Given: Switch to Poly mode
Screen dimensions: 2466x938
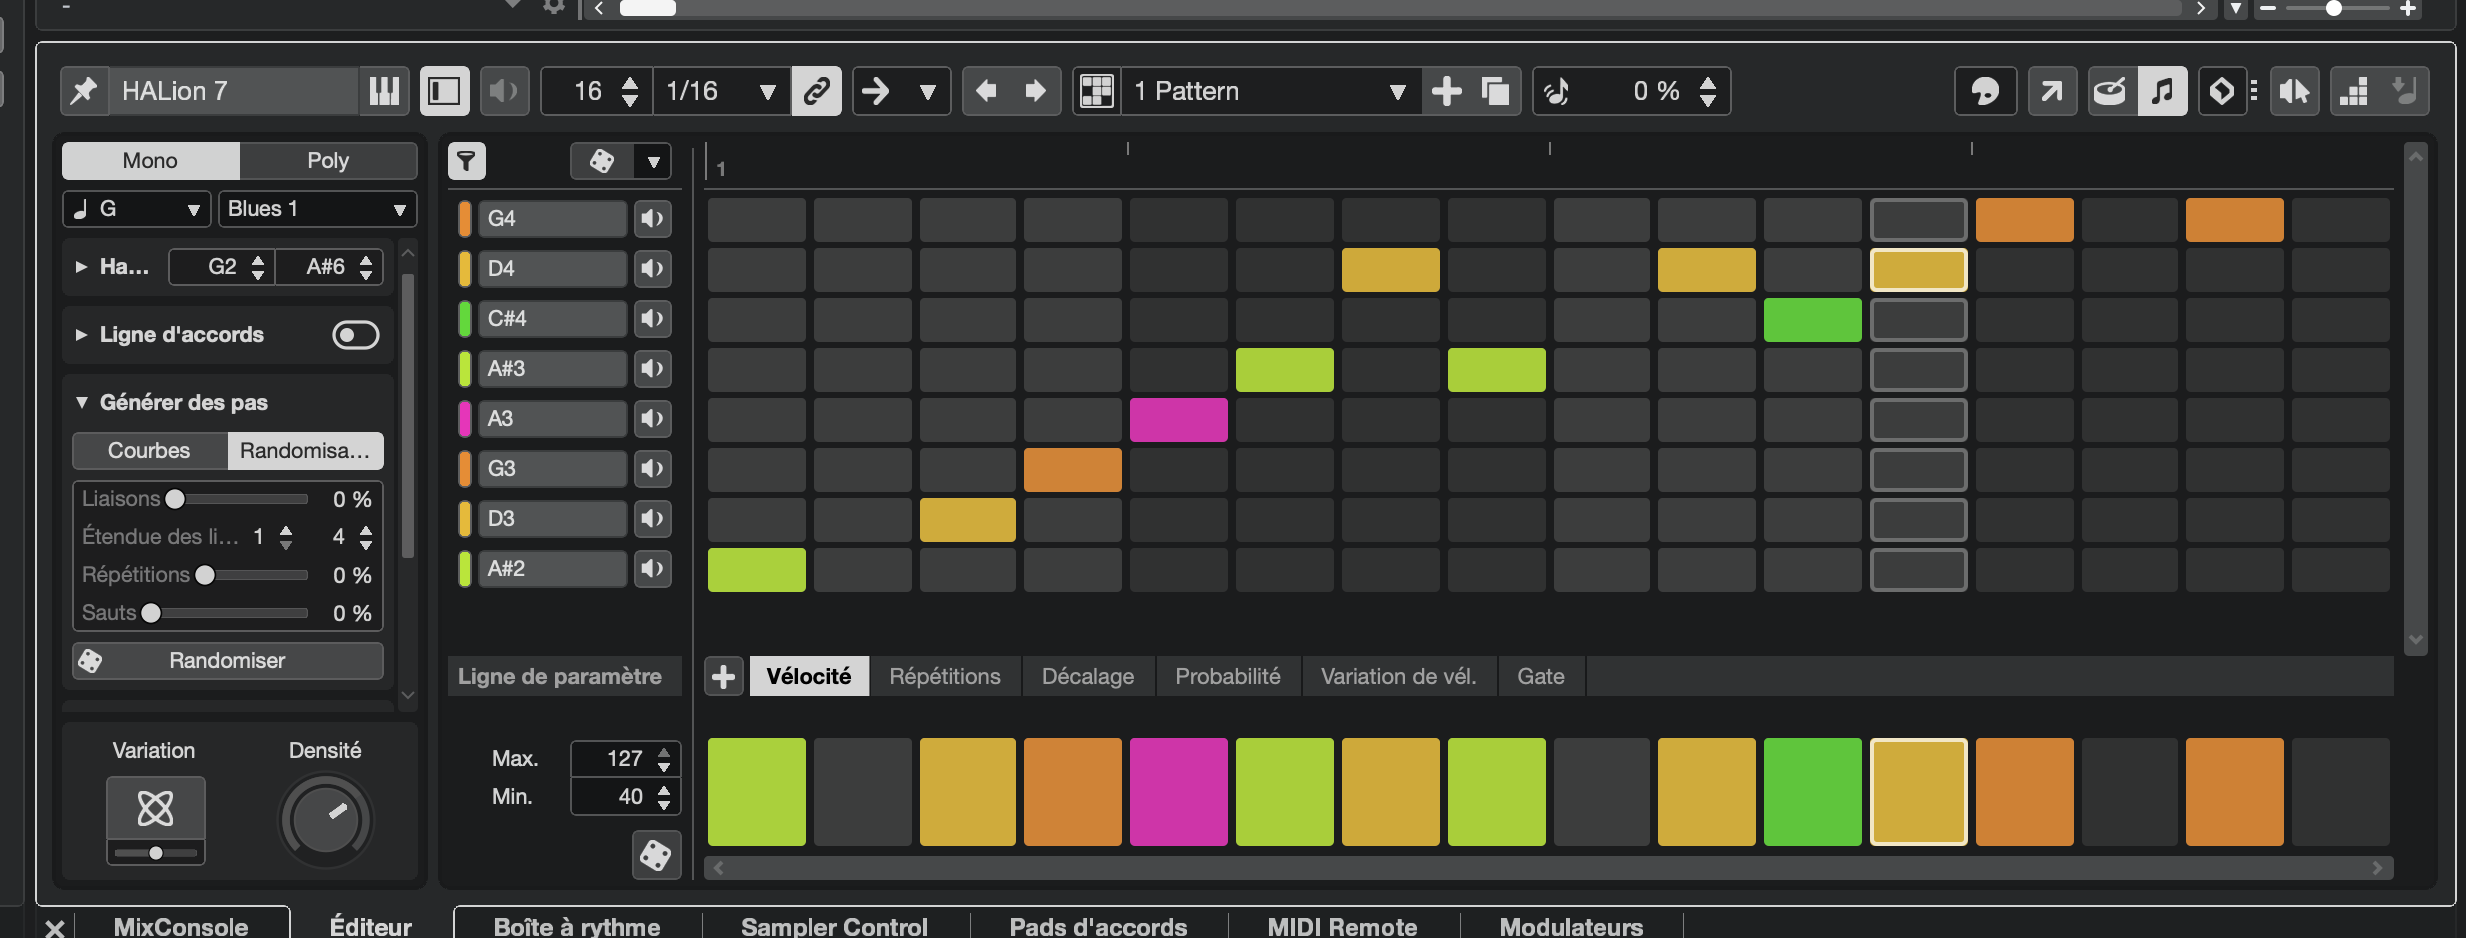Looking at the screenshot, I should (327, 161).
